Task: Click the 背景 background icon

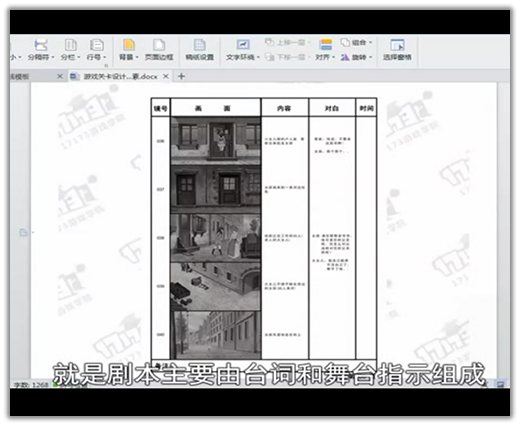Action: point(129,45)
